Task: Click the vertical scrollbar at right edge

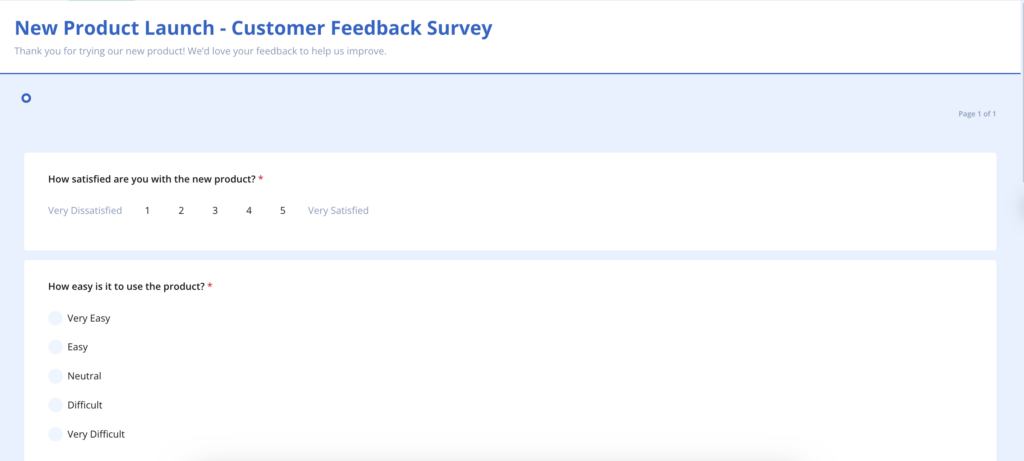Action: point(1022,91)
